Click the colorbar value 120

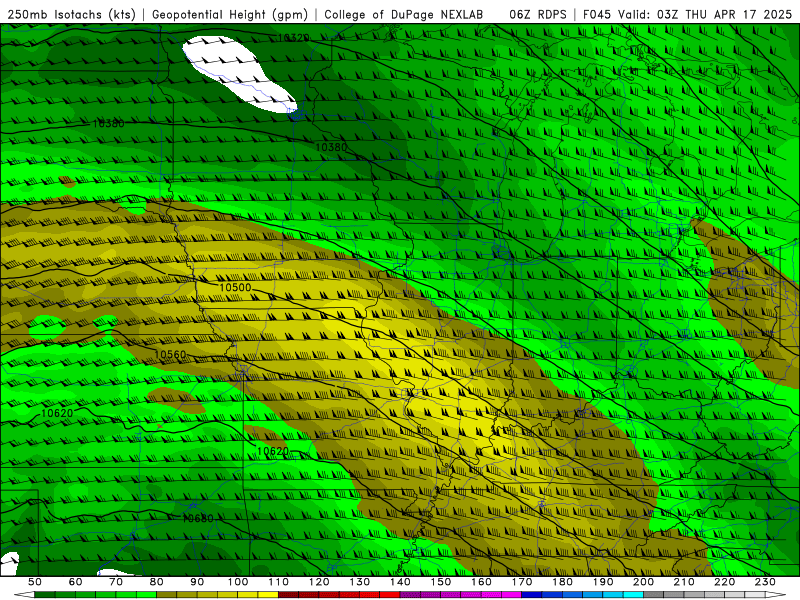coord(319,582)
